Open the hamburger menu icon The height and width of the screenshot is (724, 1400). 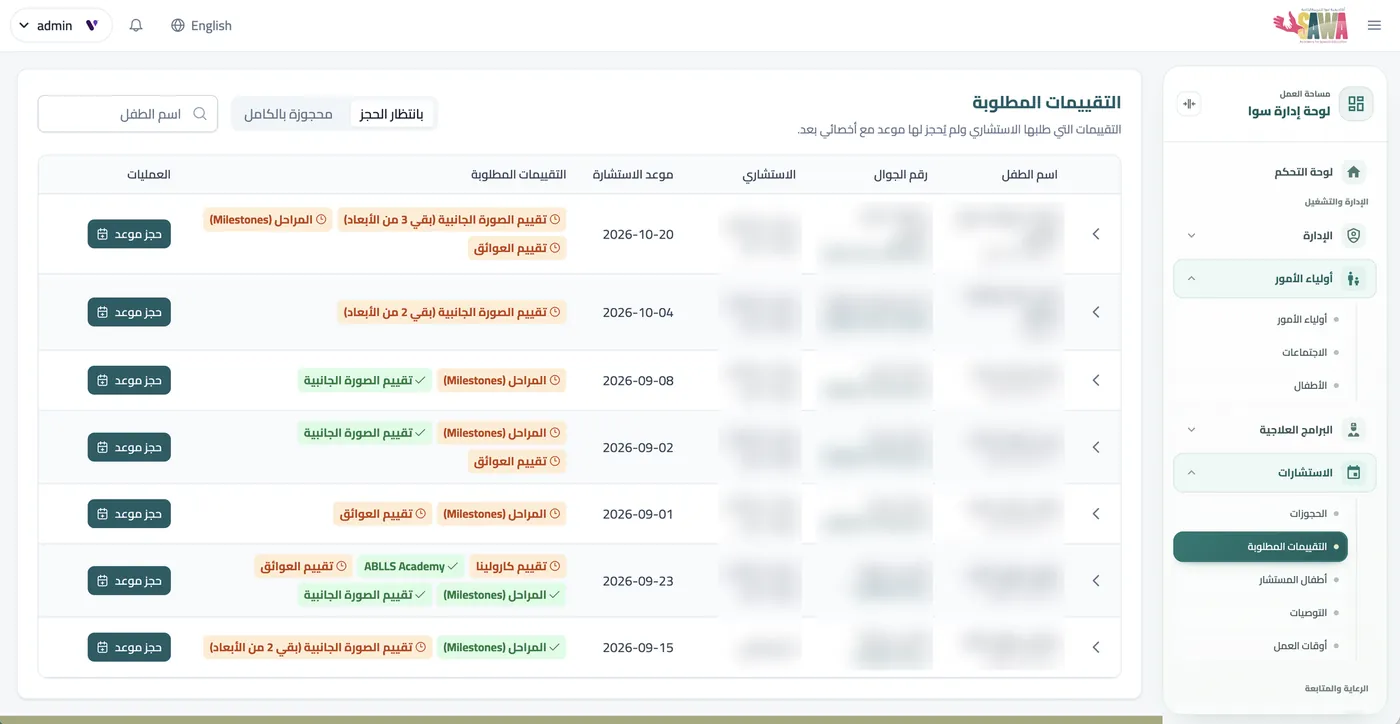(1374, 26)
